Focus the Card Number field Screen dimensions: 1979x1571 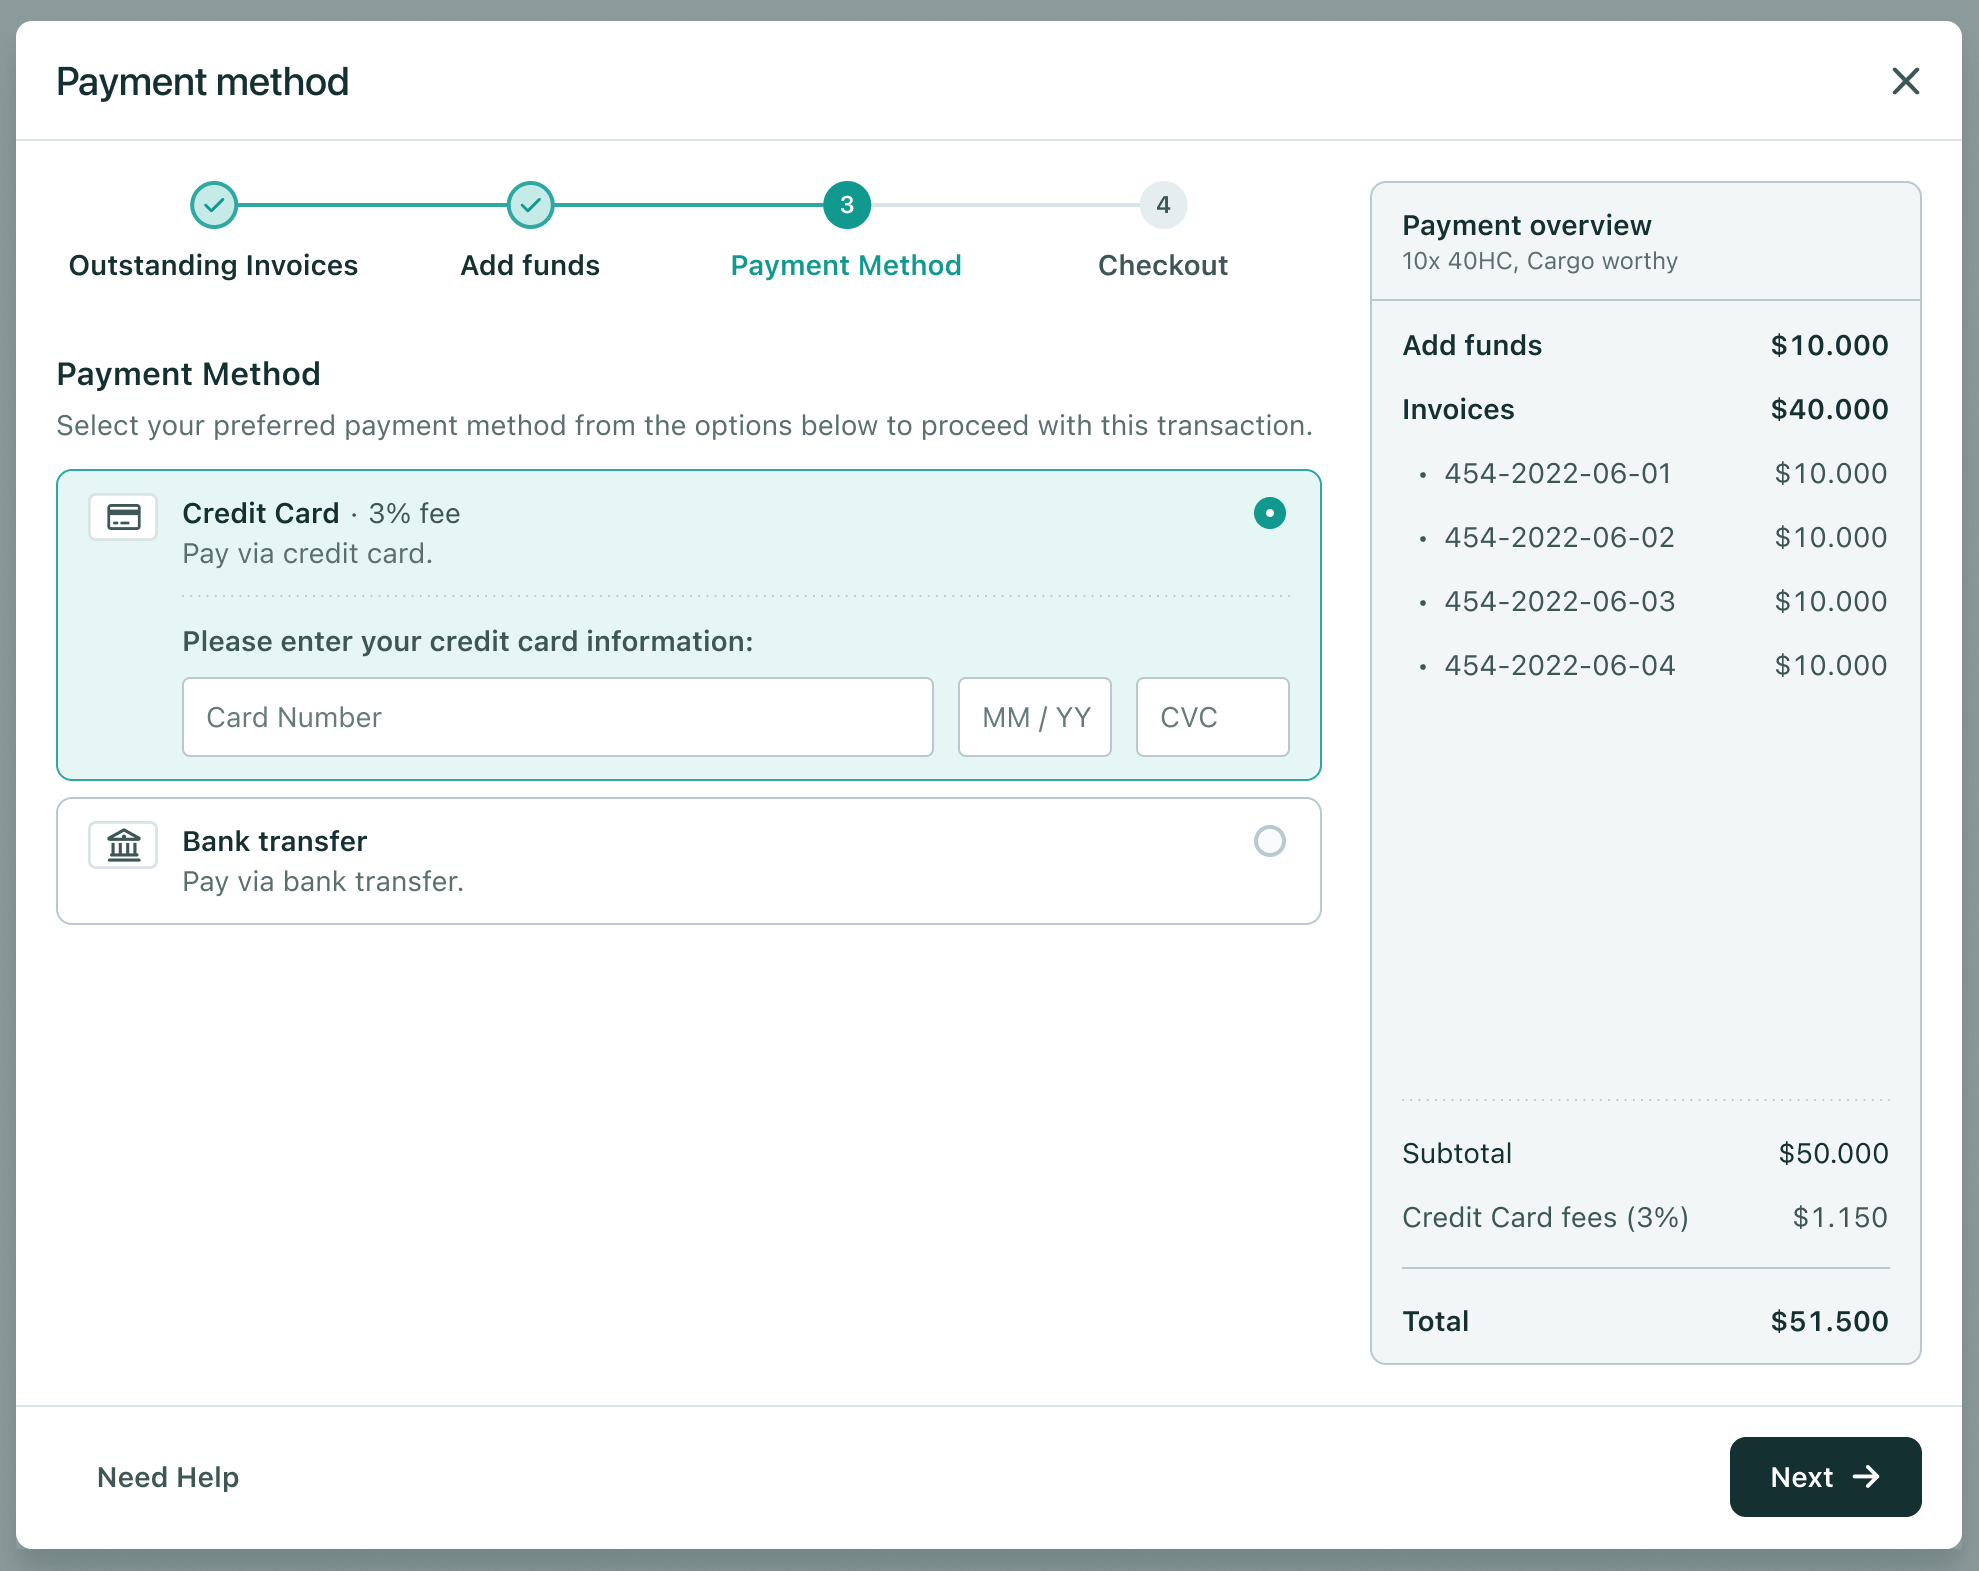coord(558,717)
